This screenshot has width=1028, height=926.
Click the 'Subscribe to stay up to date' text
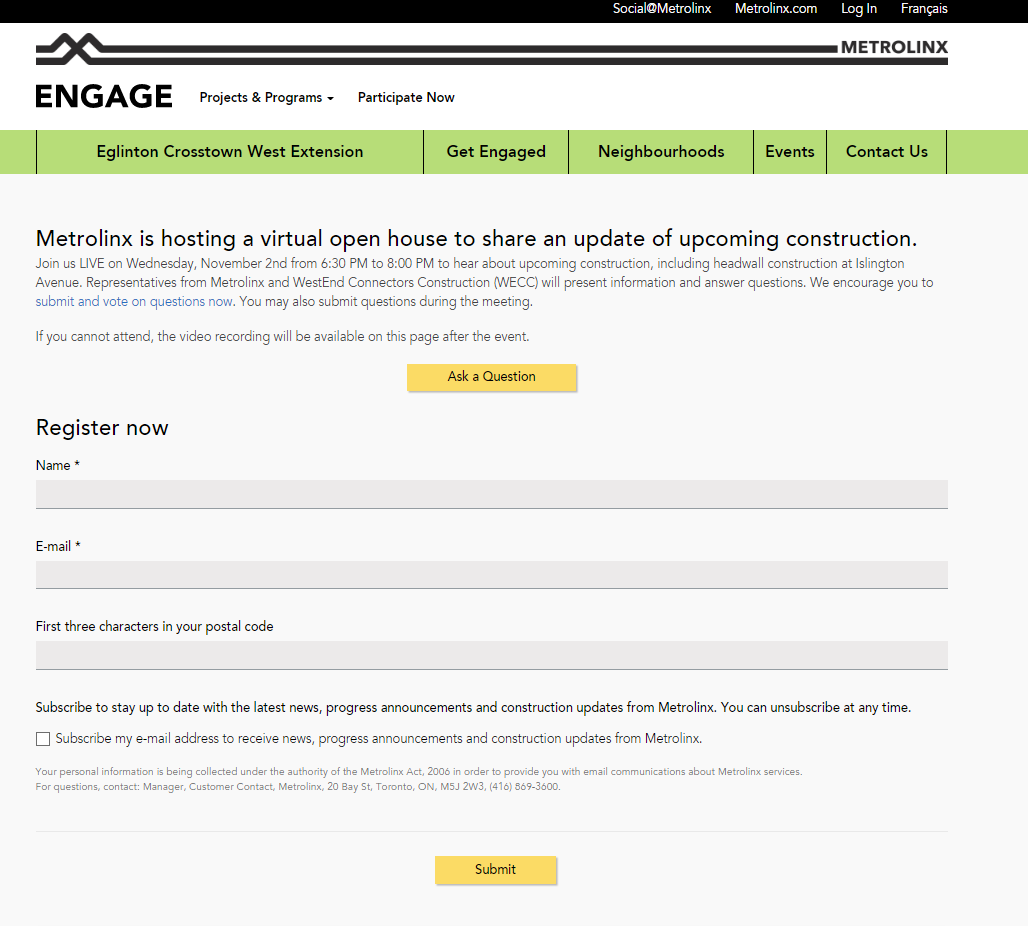point(473,708)
